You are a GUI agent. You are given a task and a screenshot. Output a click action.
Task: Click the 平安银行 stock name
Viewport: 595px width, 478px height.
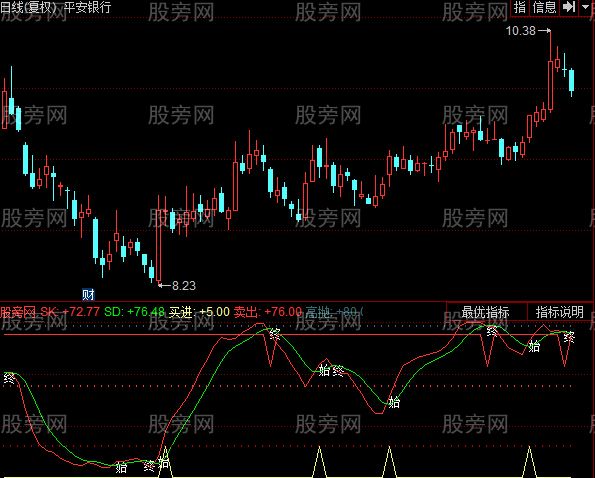click(x=88, y=7)
